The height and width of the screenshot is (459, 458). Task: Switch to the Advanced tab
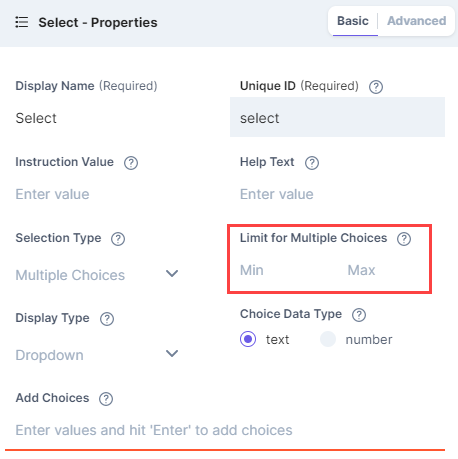(416, 21)
